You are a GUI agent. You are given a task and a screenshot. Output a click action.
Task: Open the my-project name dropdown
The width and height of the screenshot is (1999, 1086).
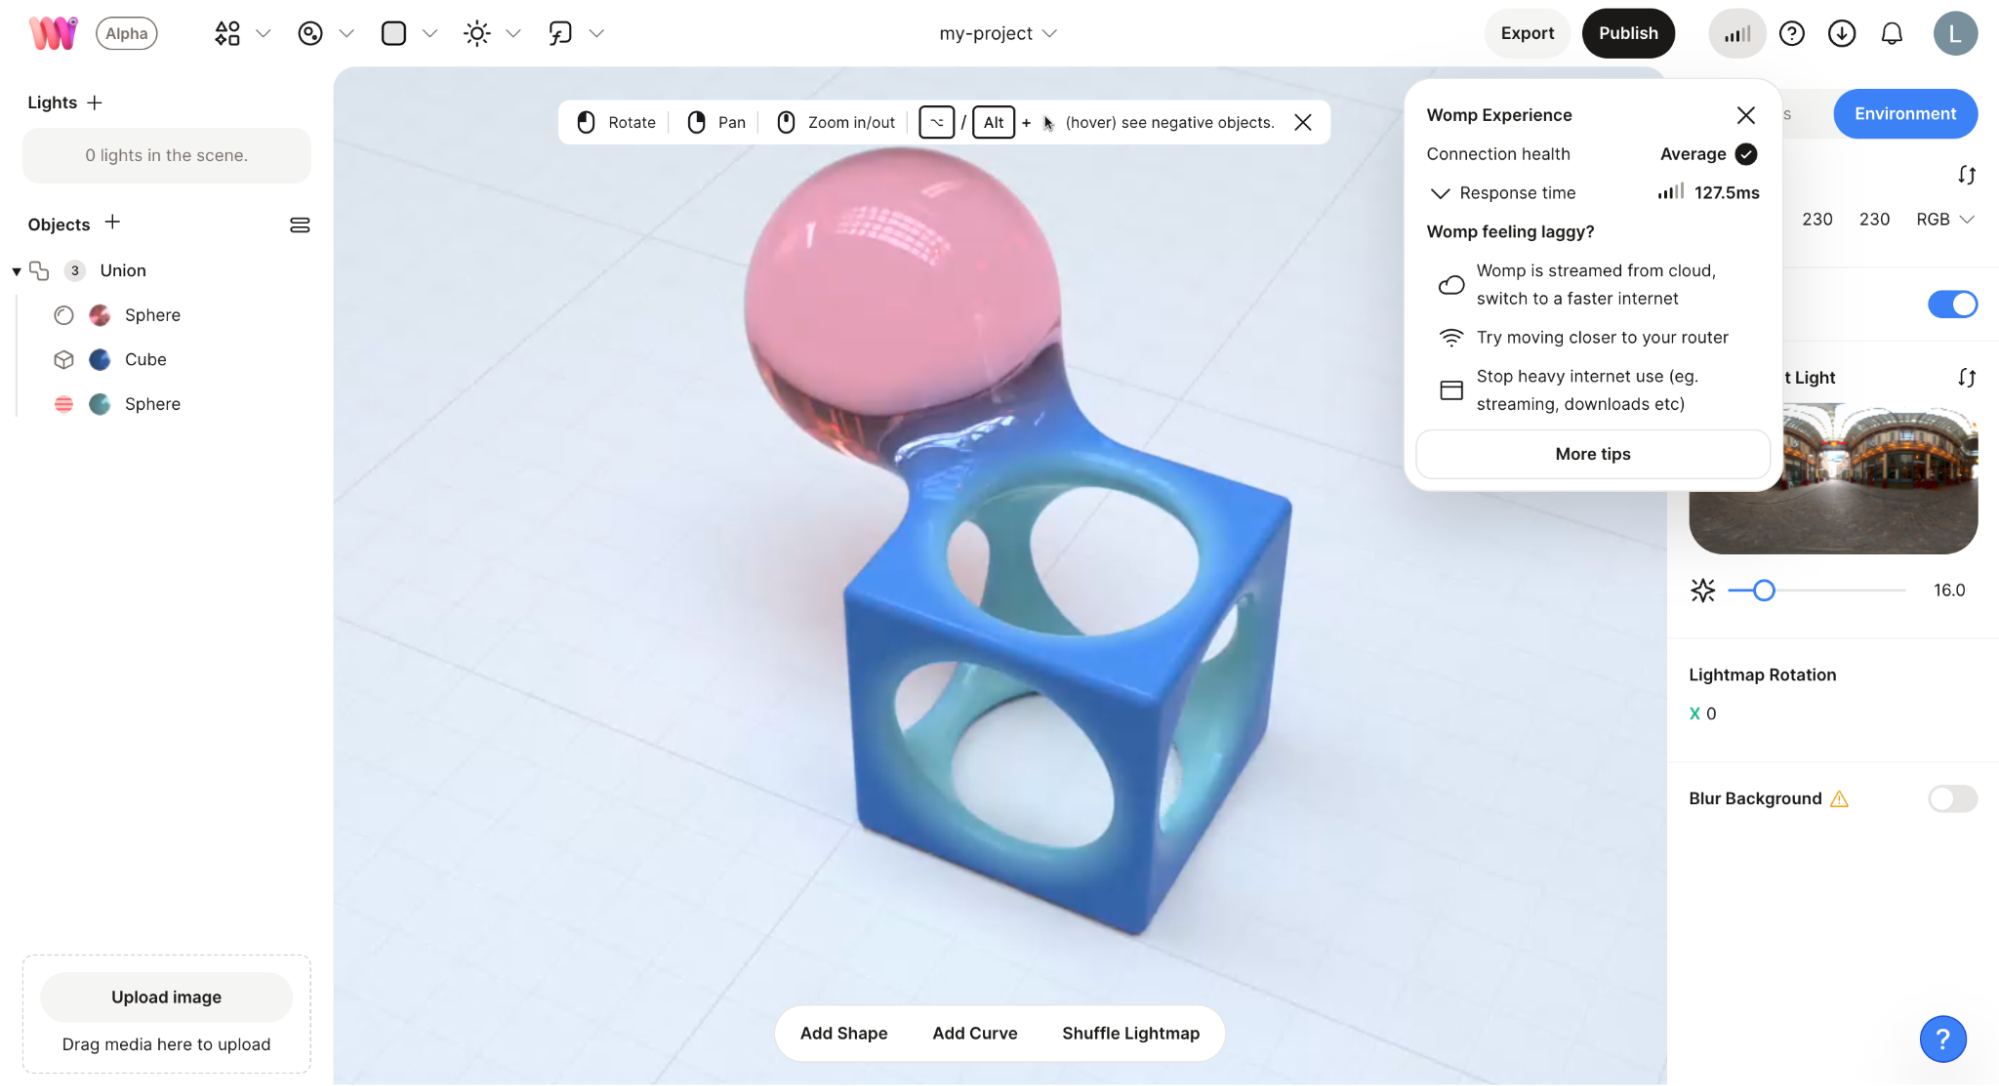point(997,33)
